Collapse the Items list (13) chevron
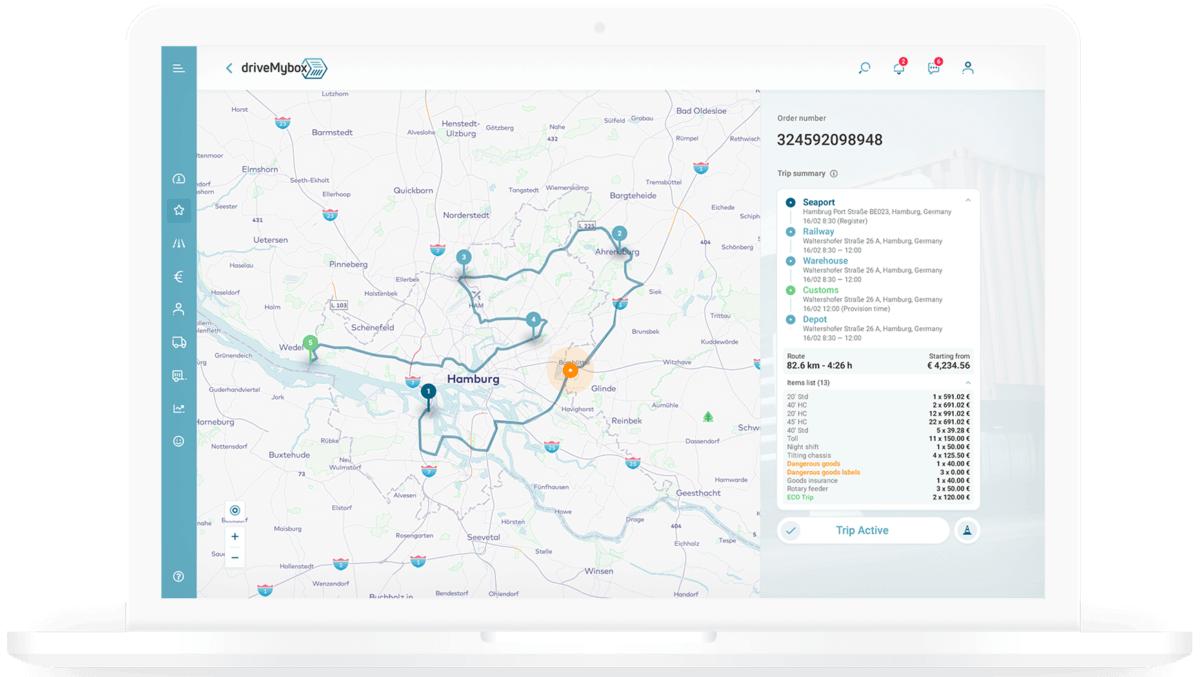The width and height of the screenshot is (1200, 677). 968,383
